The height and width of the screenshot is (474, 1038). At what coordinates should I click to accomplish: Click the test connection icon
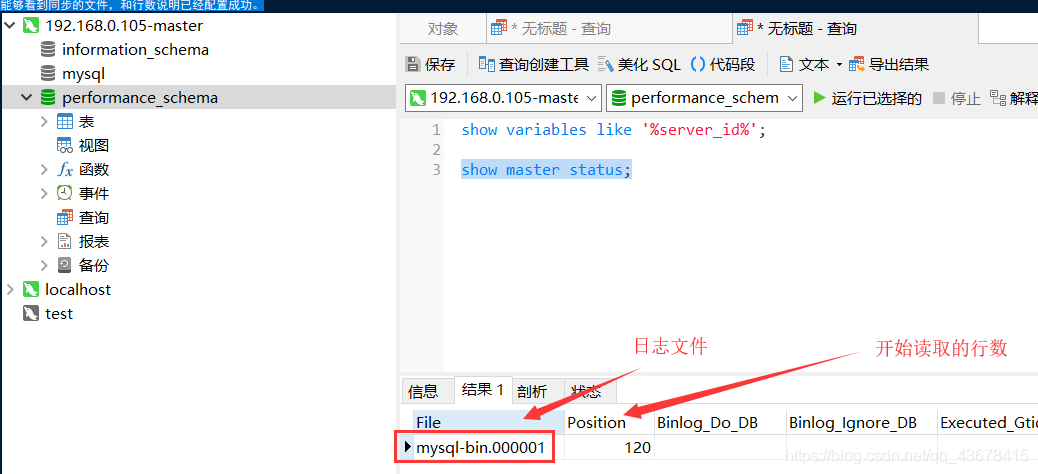(31, 313)
